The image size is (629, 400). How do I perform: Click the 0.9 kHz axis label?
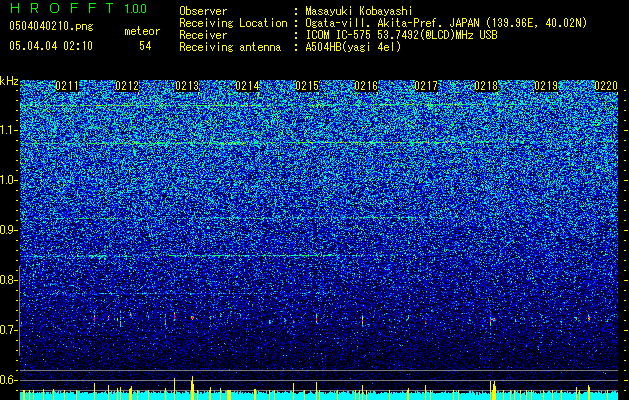[9, 230]
